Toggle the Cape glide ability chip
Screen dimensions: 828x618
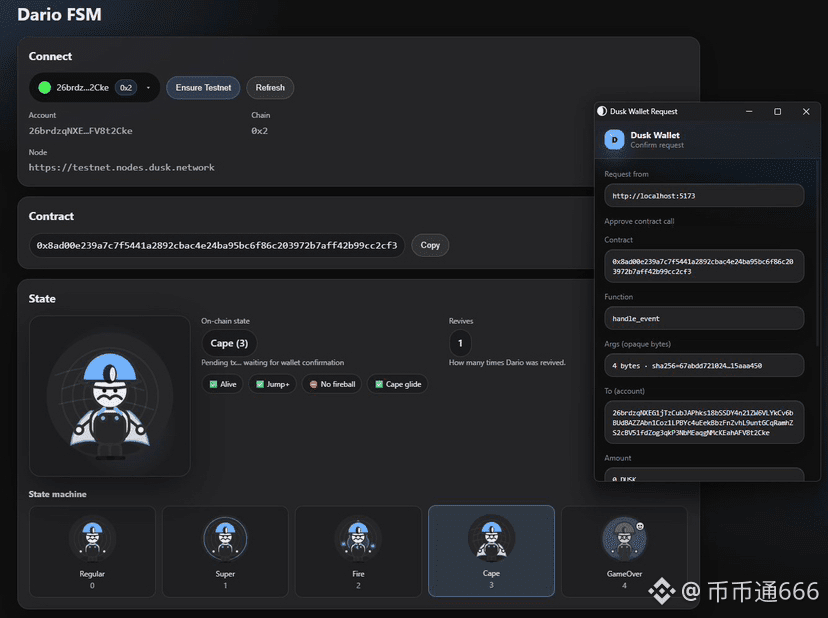click(x=397, y=384)
